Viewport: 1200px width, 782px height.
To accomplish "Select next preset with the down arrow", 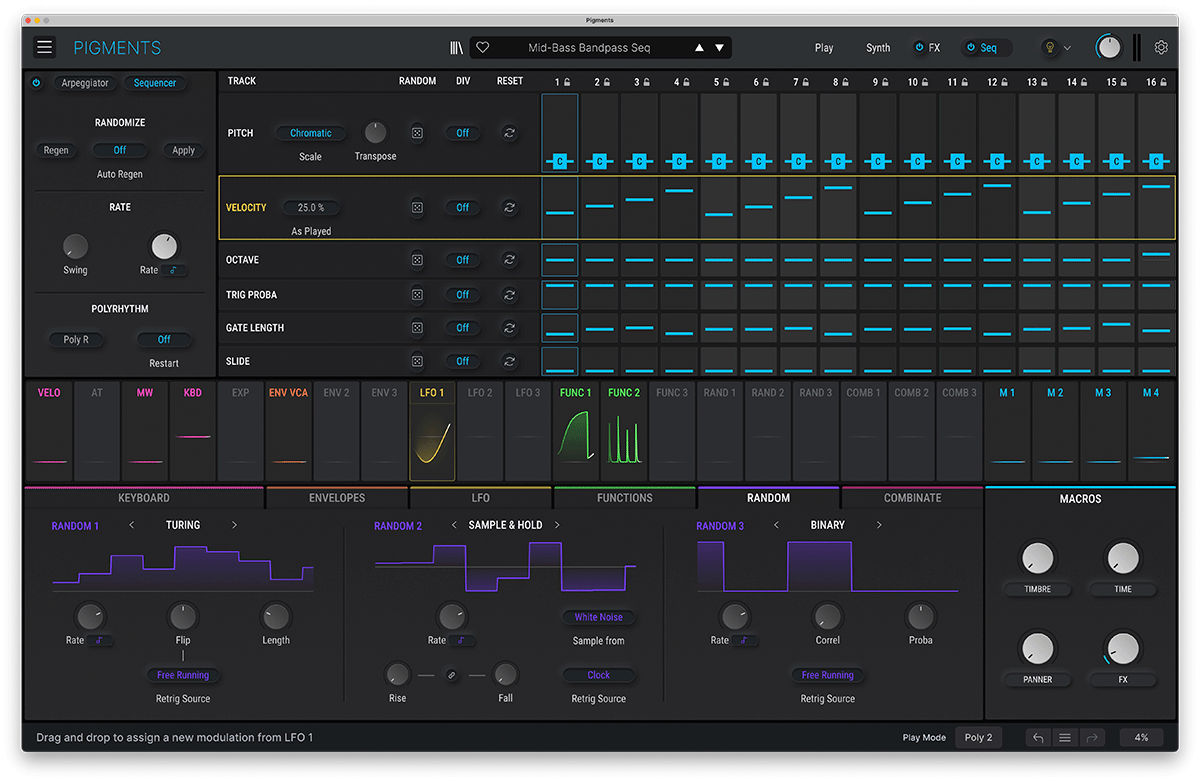I will point(719,48).
